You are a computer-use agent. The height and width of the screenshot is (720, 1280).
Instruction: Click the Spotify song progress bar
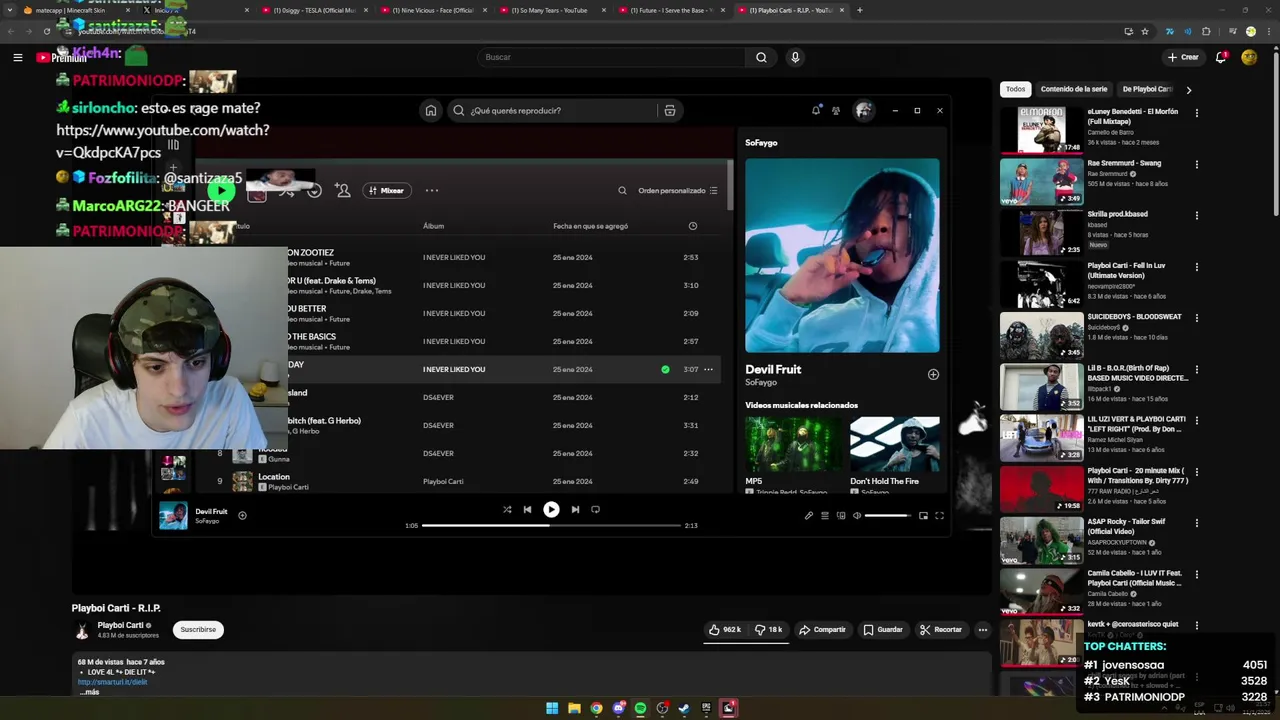[x=551, y=525]
